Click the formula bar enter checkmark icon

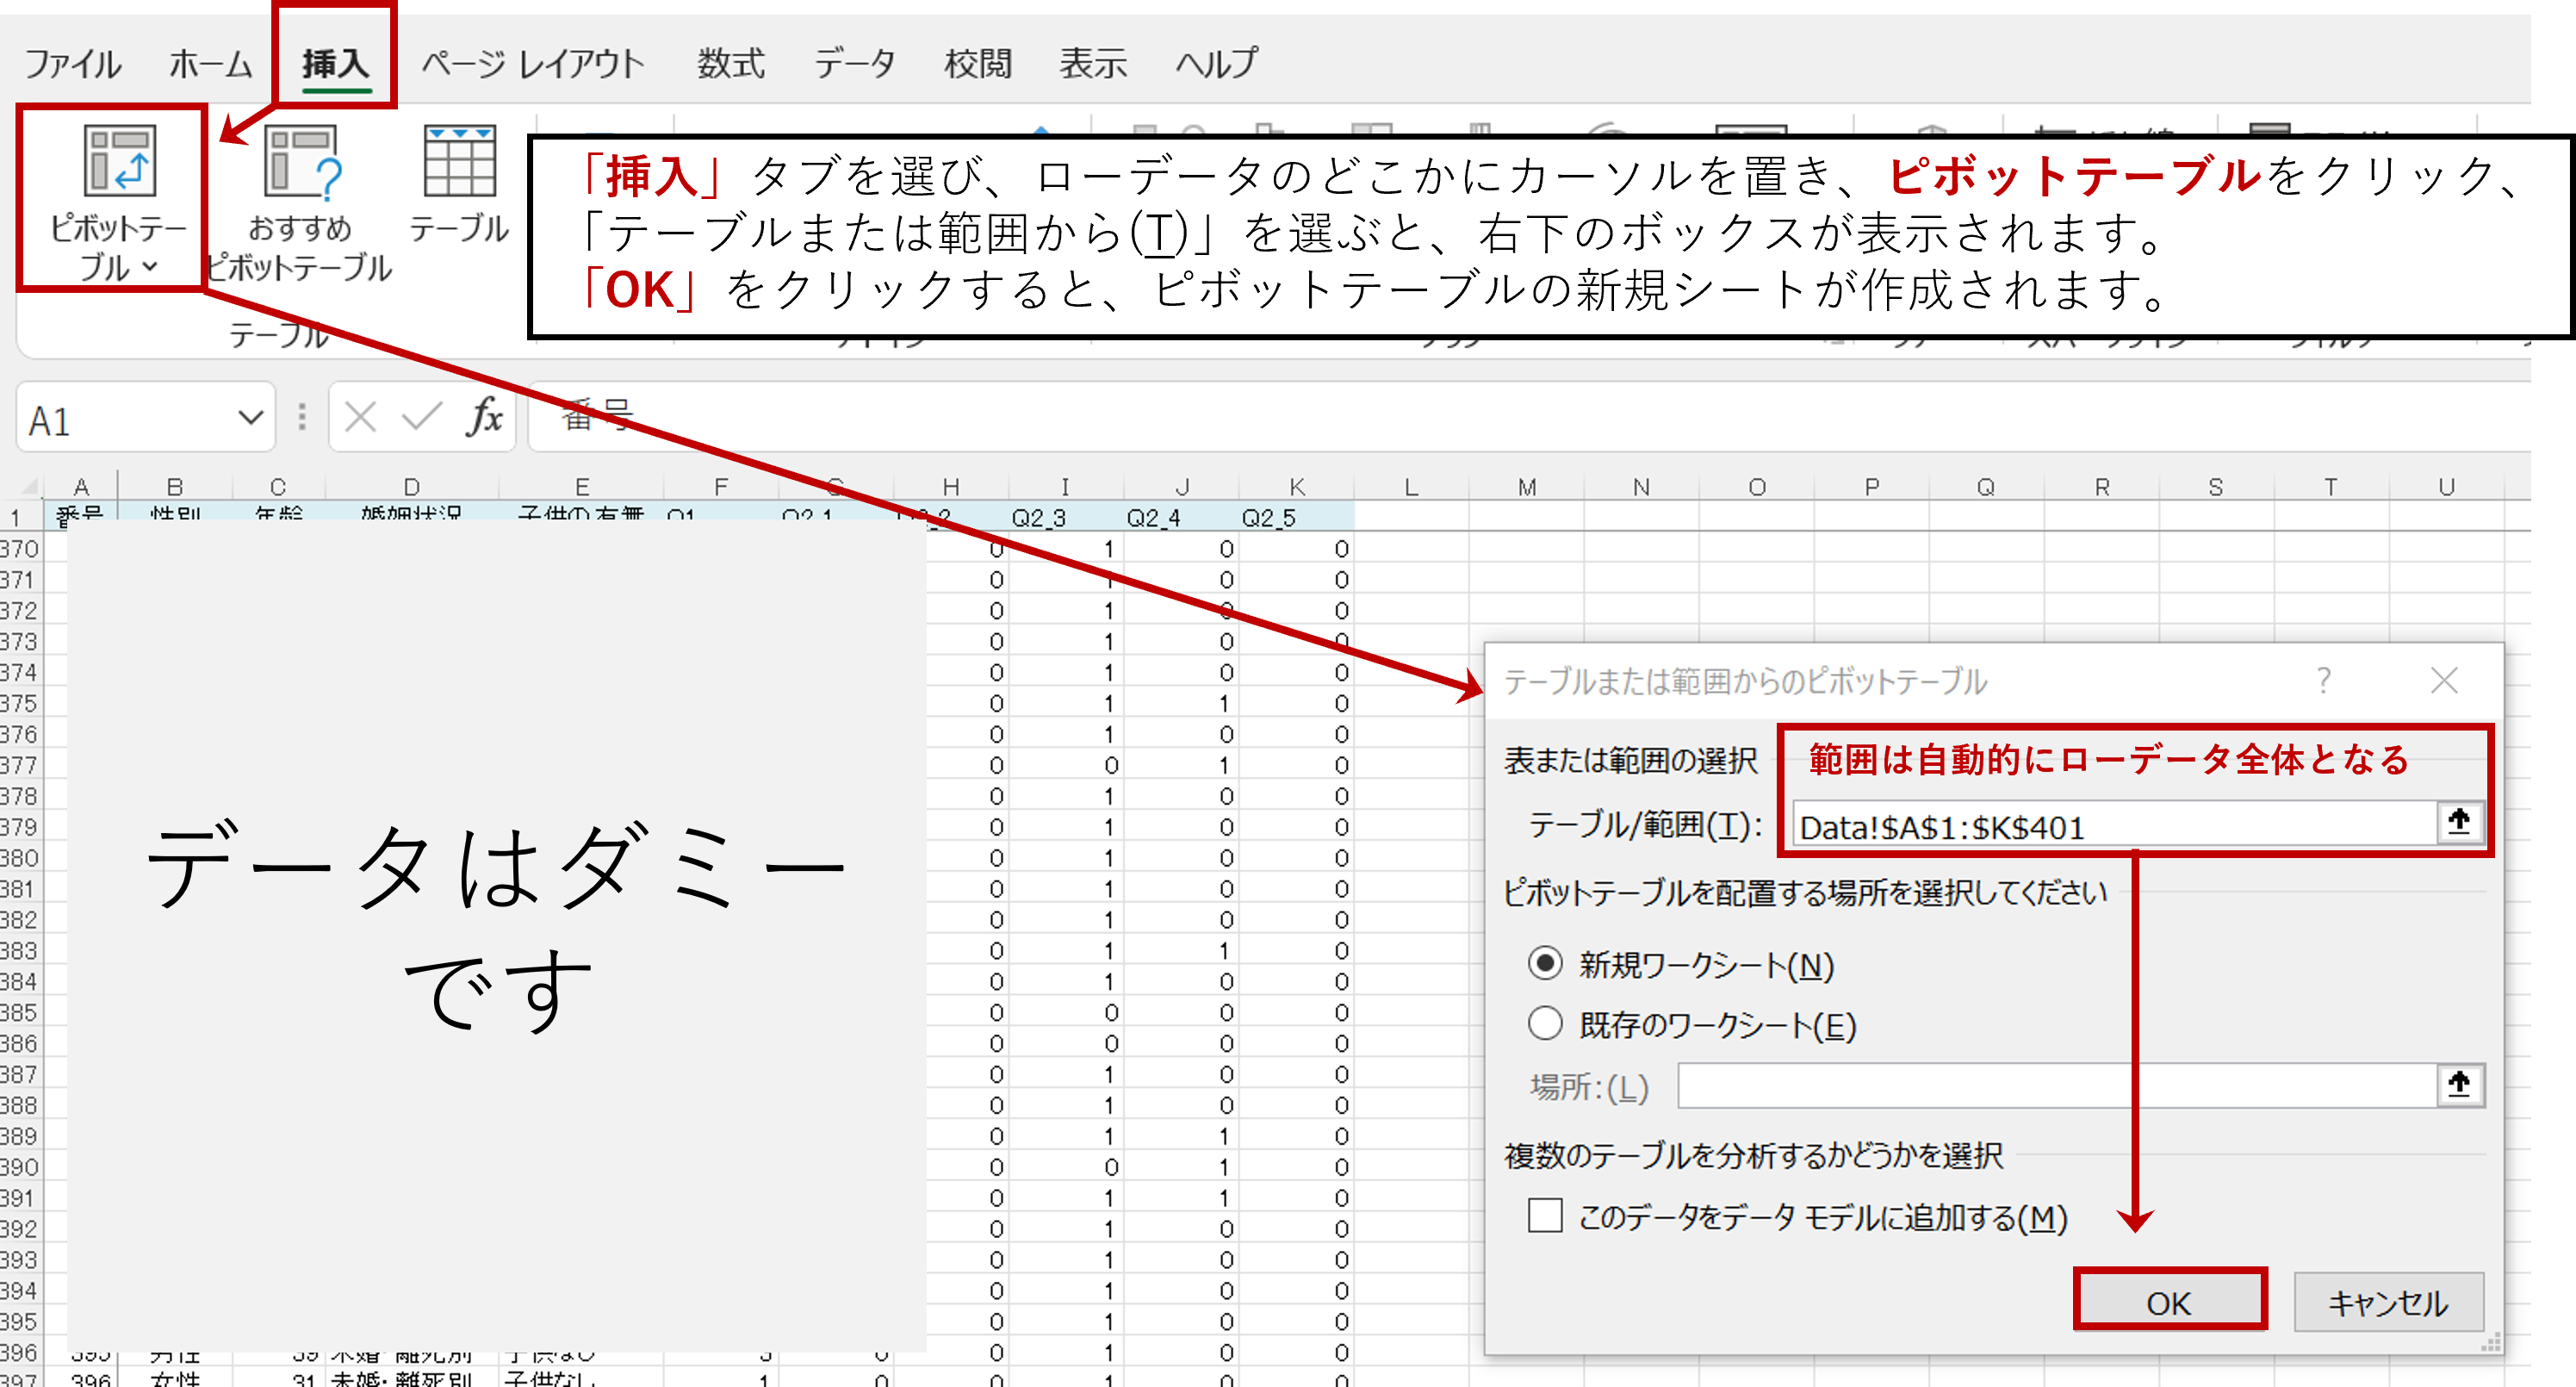coord(421,417)
